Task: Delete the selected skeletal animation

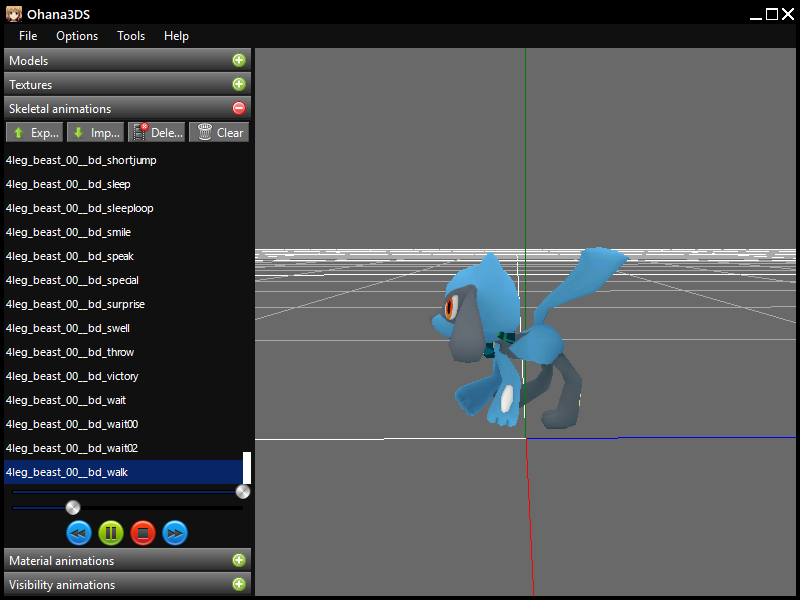Action: [x=156, y=132]
